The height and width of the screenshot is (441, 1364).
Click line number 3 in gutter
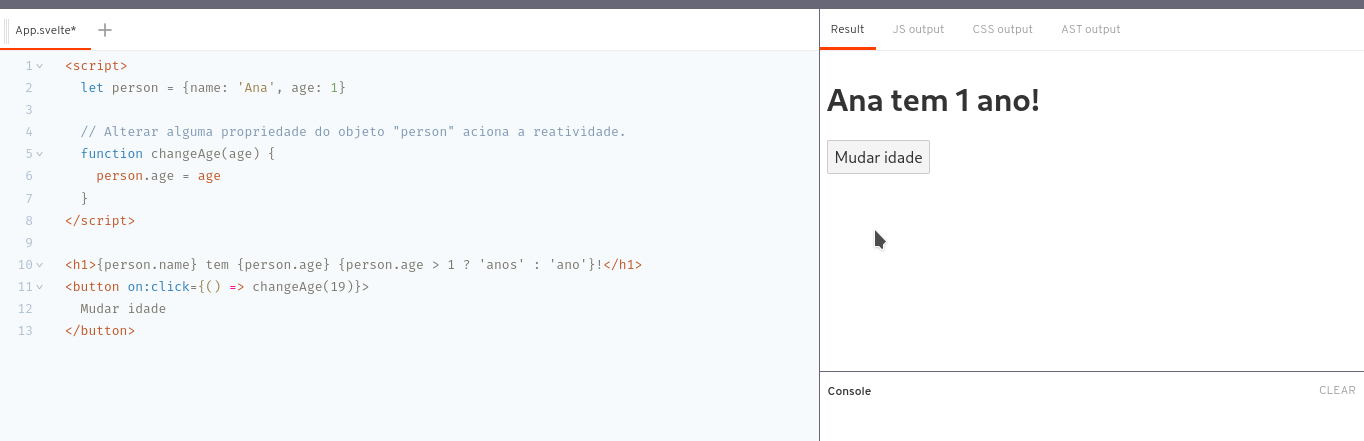coord(29,110)
